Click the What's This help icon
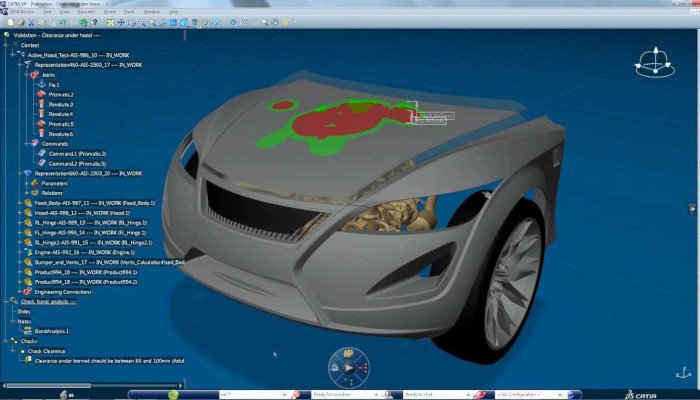The width and height of the screenshot is (700, 400). pyautogui.click(x=94, y=22)
